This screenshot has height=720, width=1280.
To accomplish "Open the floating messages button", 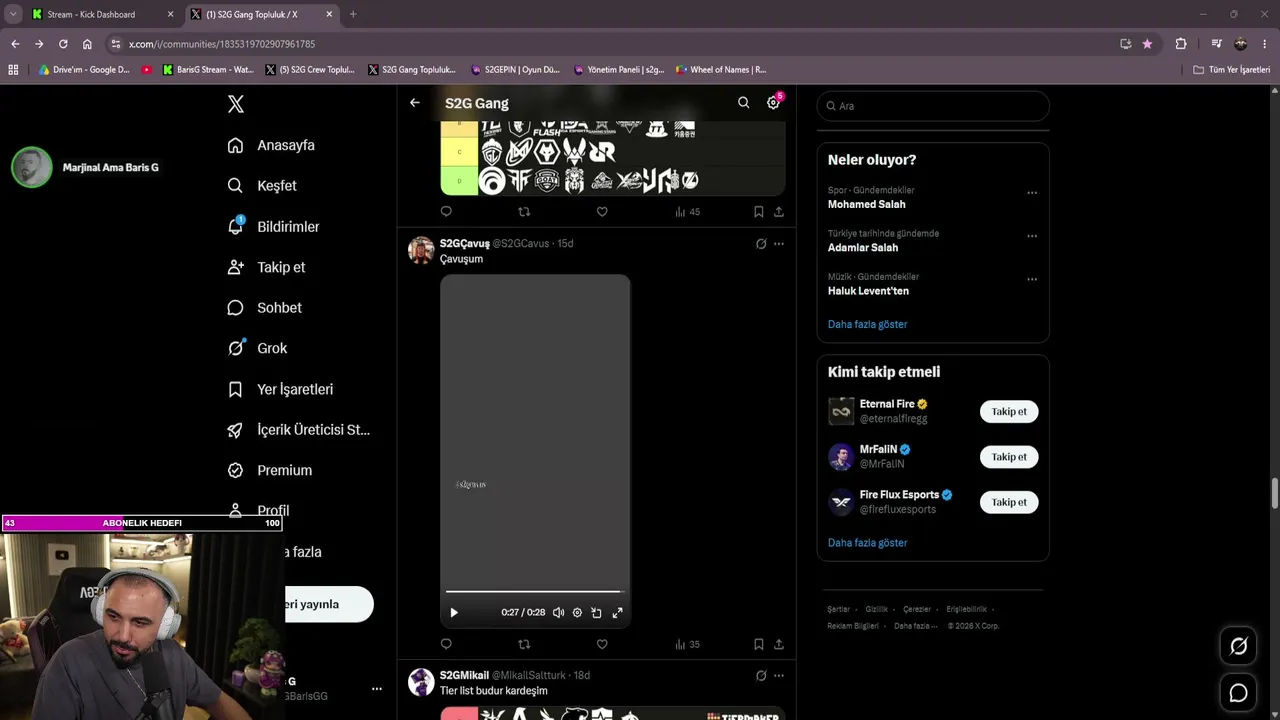I will point(1238,692).
